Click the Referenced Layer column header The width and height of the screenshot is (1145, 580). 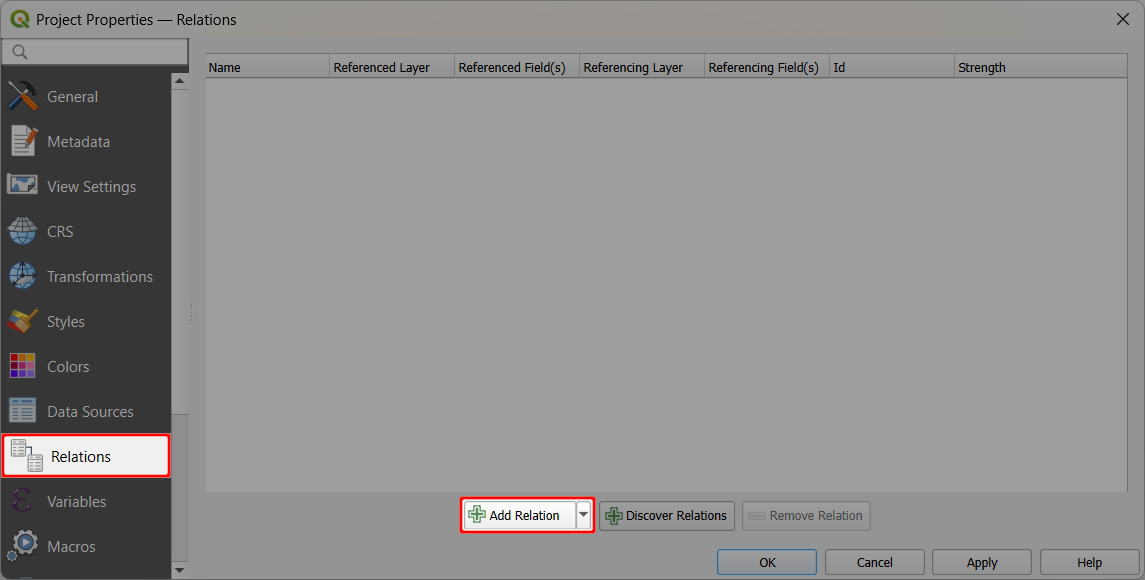390,66
